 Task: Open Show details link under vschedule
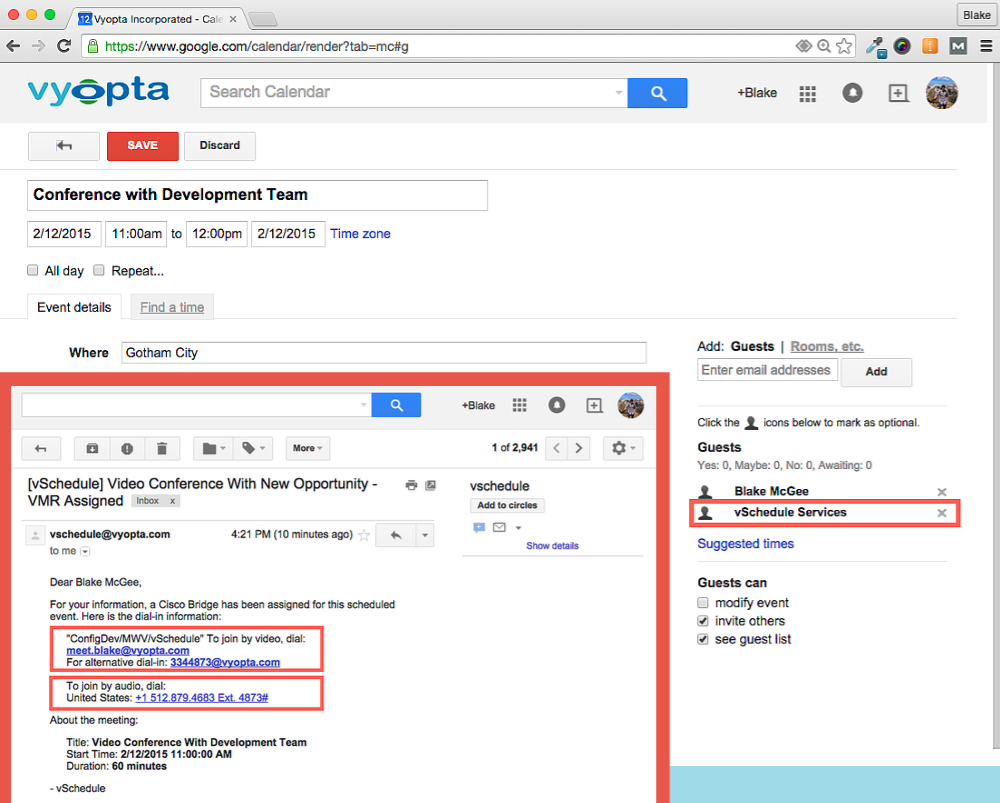[552, 546]
